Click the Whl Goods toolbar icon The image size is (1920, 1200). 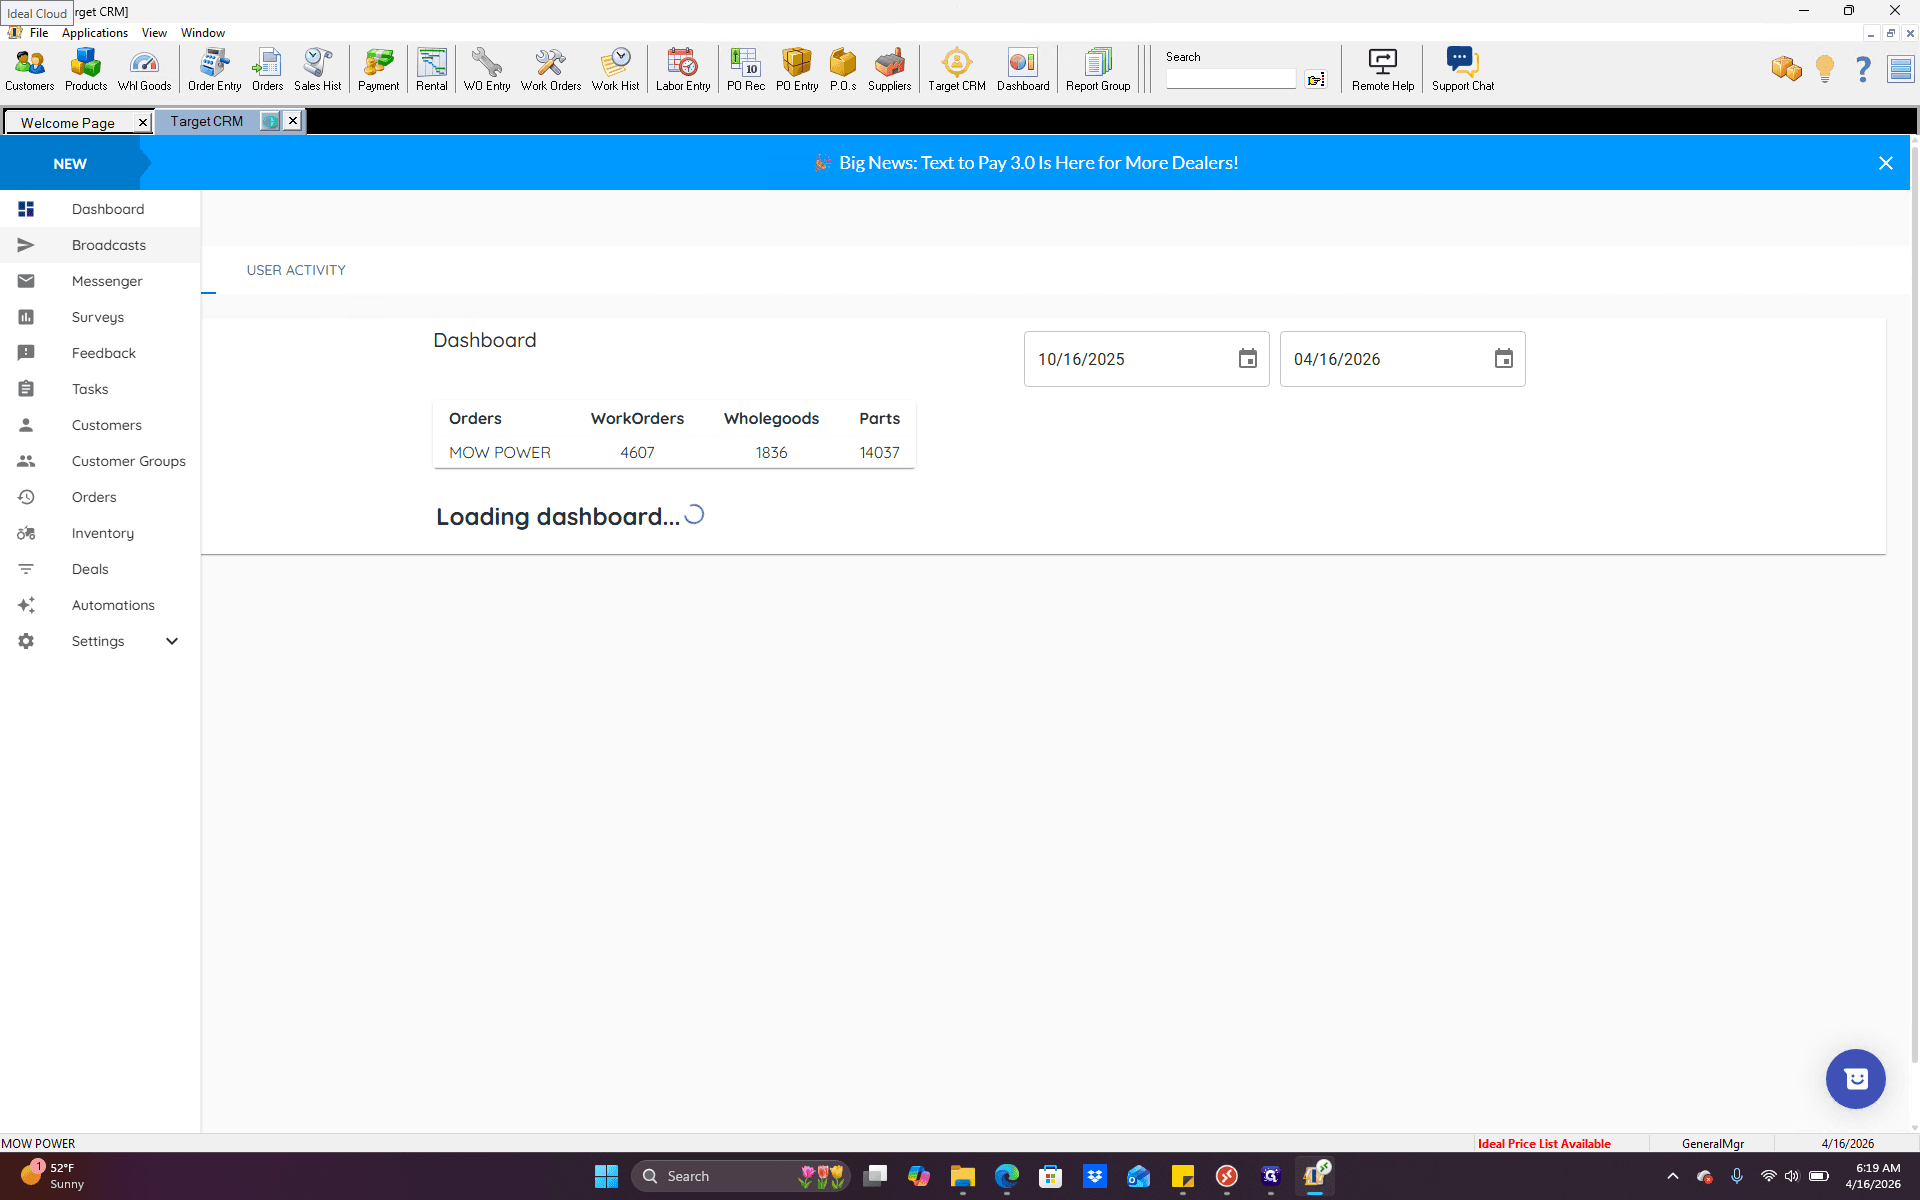pos(144,70)
